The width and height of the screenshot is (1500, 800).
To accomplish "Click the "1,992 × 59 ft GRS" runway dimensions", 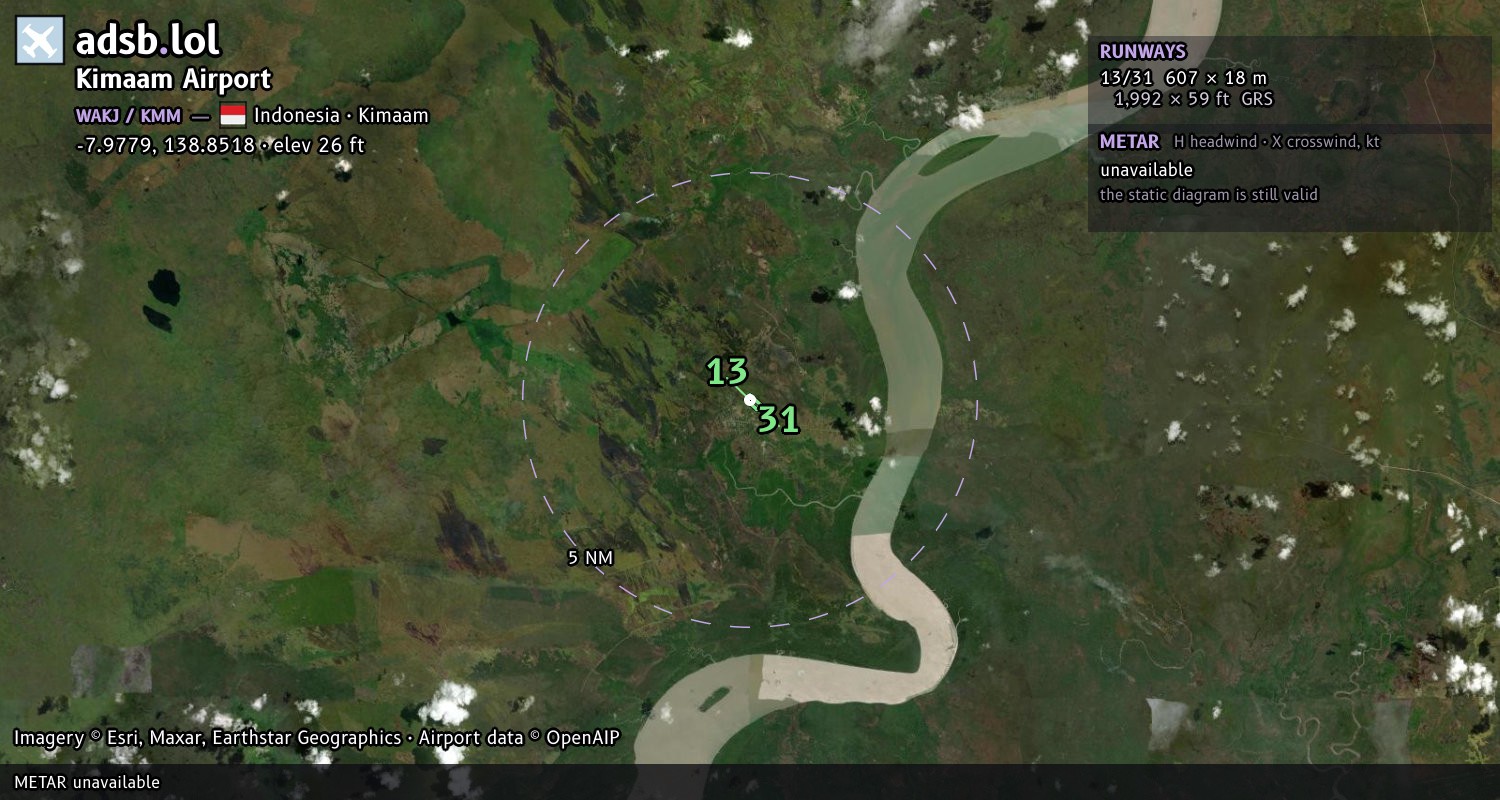I will (1194, 98).
